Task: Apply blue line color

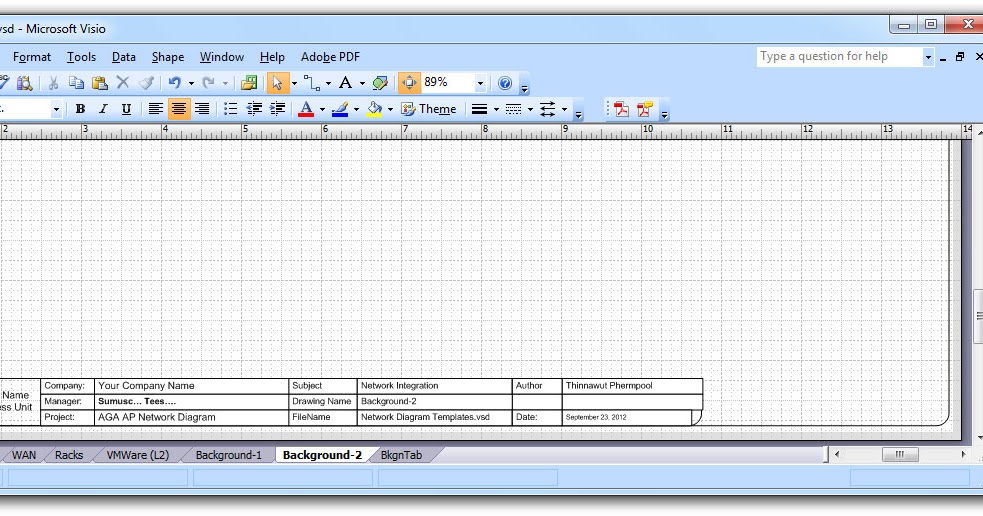Action: click(340, 109)
